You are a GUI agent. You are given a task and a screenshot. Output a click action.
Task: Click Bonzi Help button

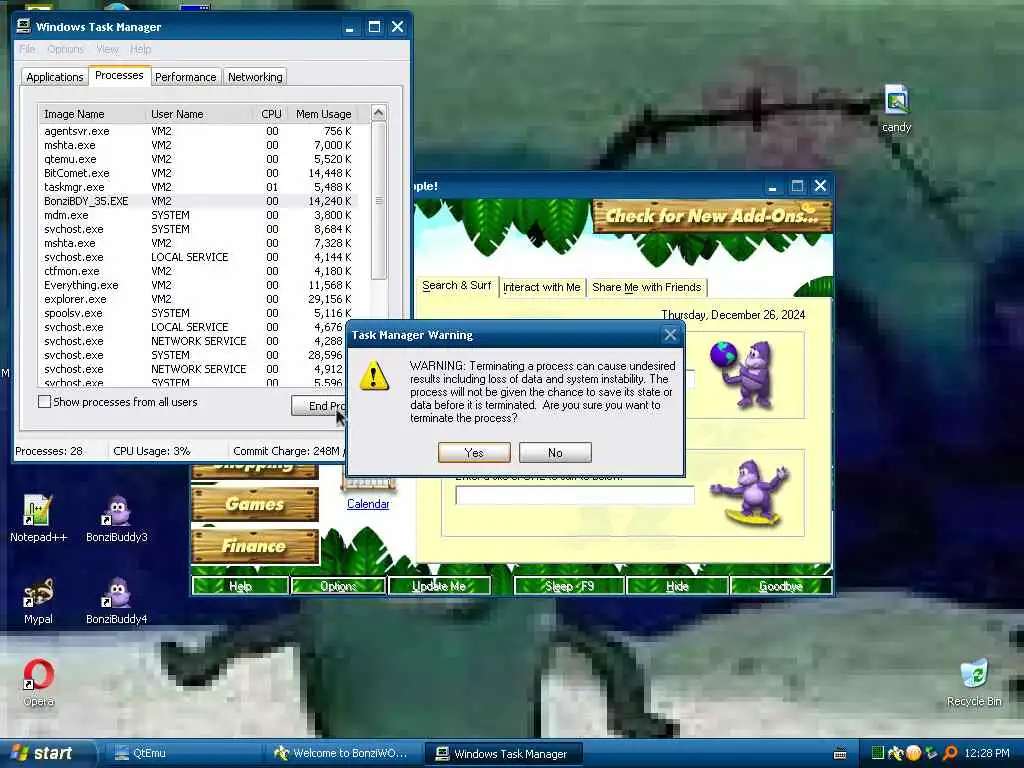click(240, 586)
